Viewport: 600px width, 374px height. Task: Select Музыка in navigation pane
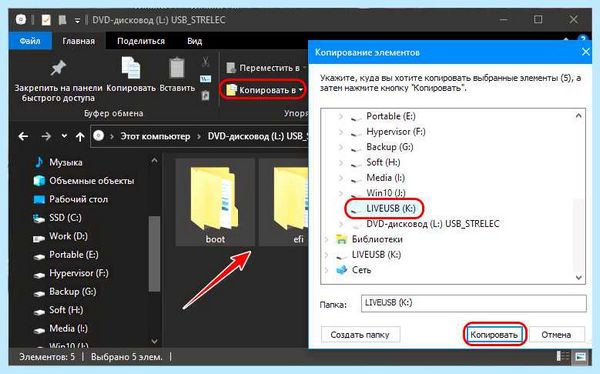click(65, 162)
